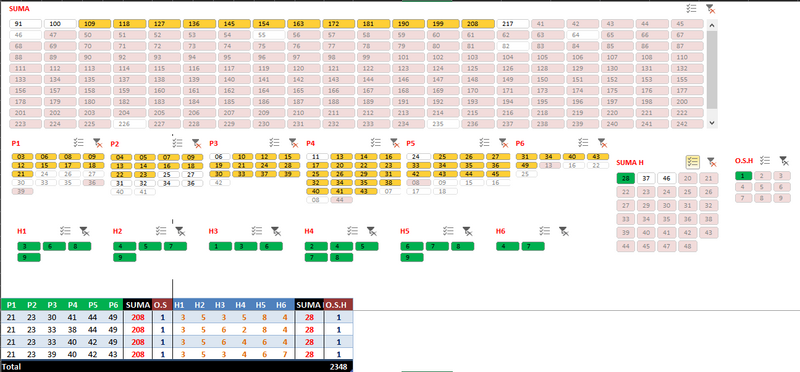Select item 4 in the H2 slicer

[x=124, y=246]
